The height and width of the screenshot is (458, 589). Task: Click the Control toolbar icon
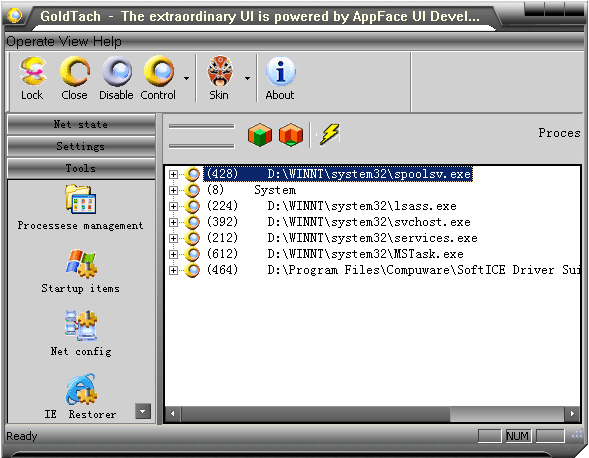[x=159, y=71]
